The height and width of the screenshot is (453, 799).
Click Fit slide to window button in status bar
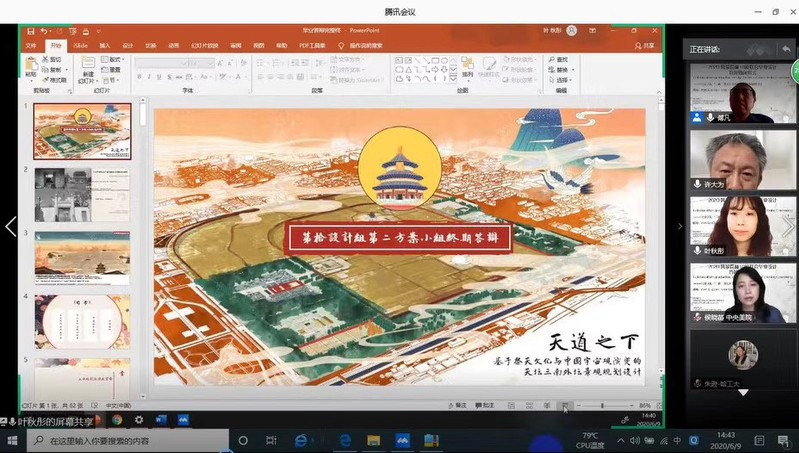point(659,406)
